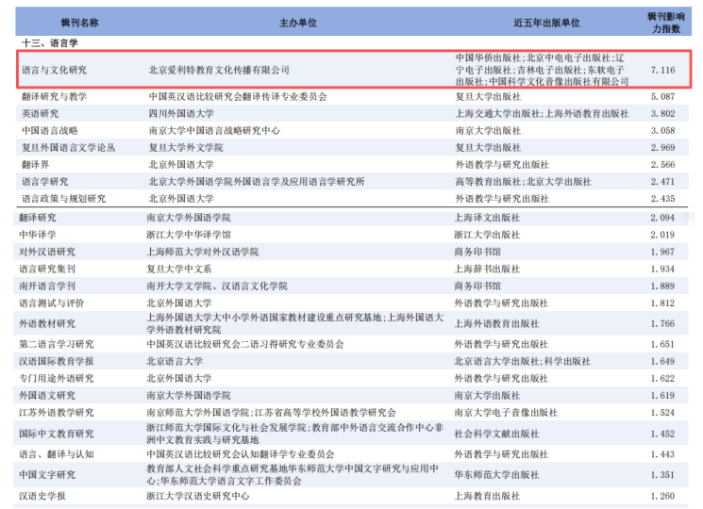Image resolution: width=703 pixels, height=509 pixels.
Task: Select journal name 翻译研究与教学
Action: click(54, 96)
